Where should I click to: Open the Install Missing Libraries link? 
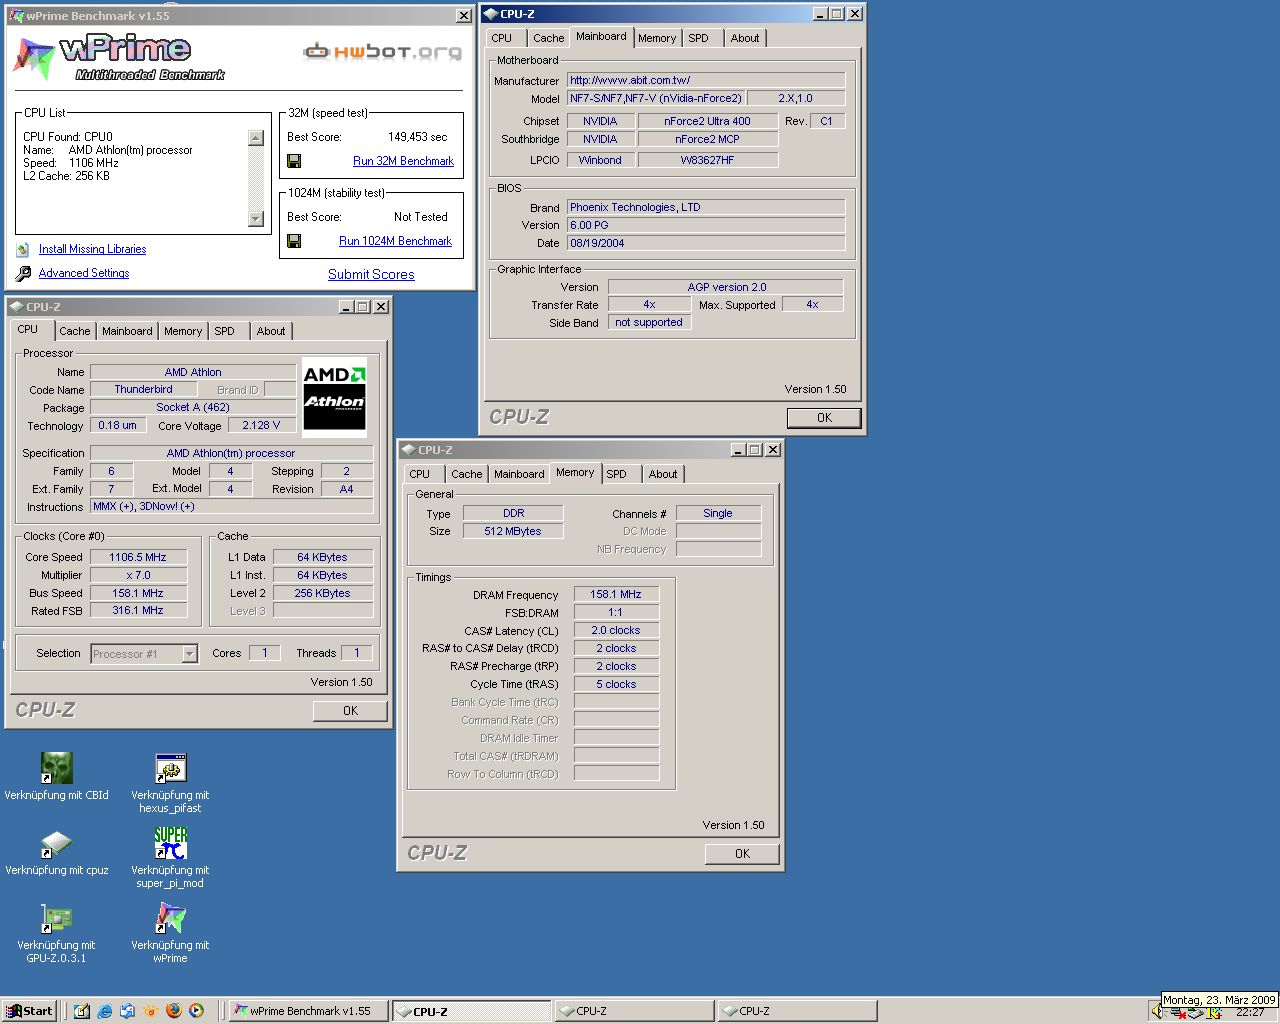pos(92,250)
